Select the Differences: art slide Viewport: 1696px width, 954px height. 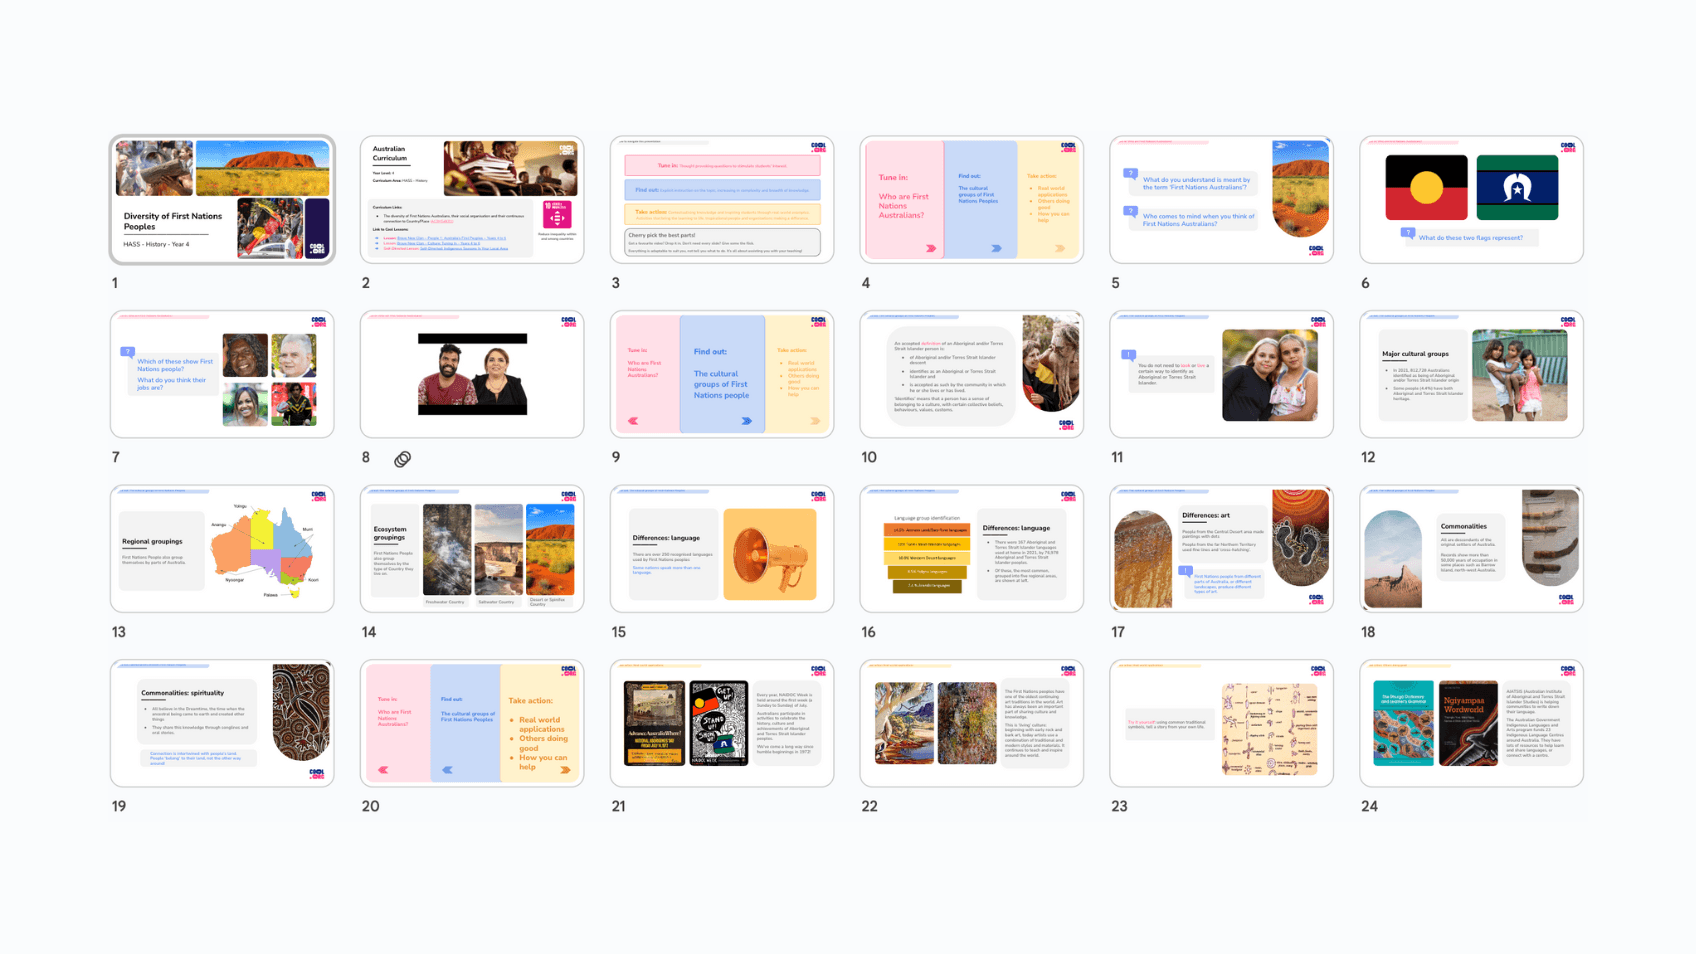[x=1221, y=549]
